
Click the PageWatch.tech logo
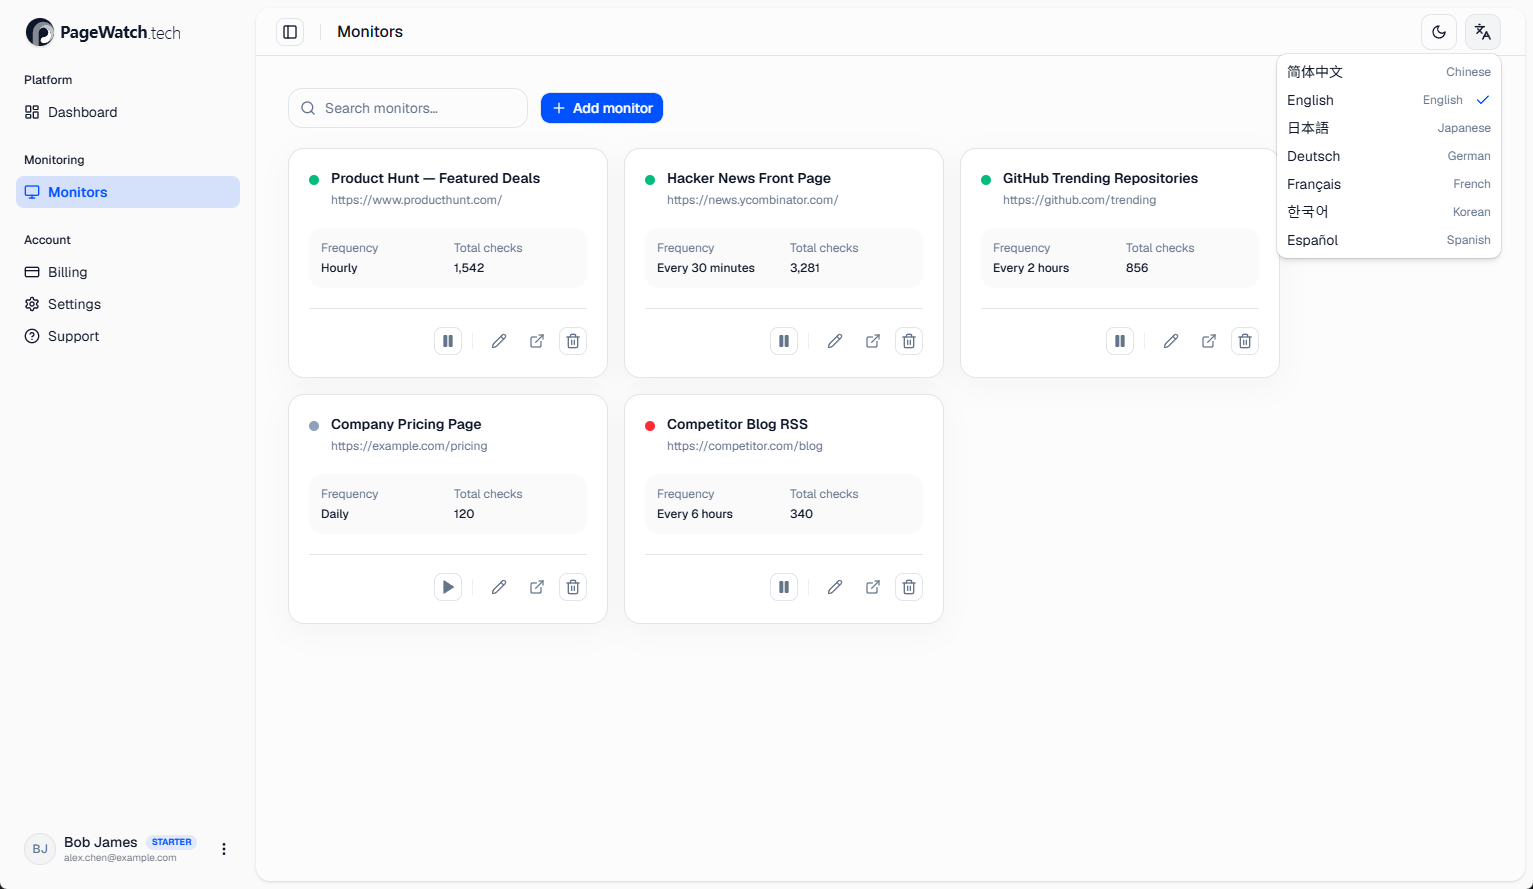(103, 32)
